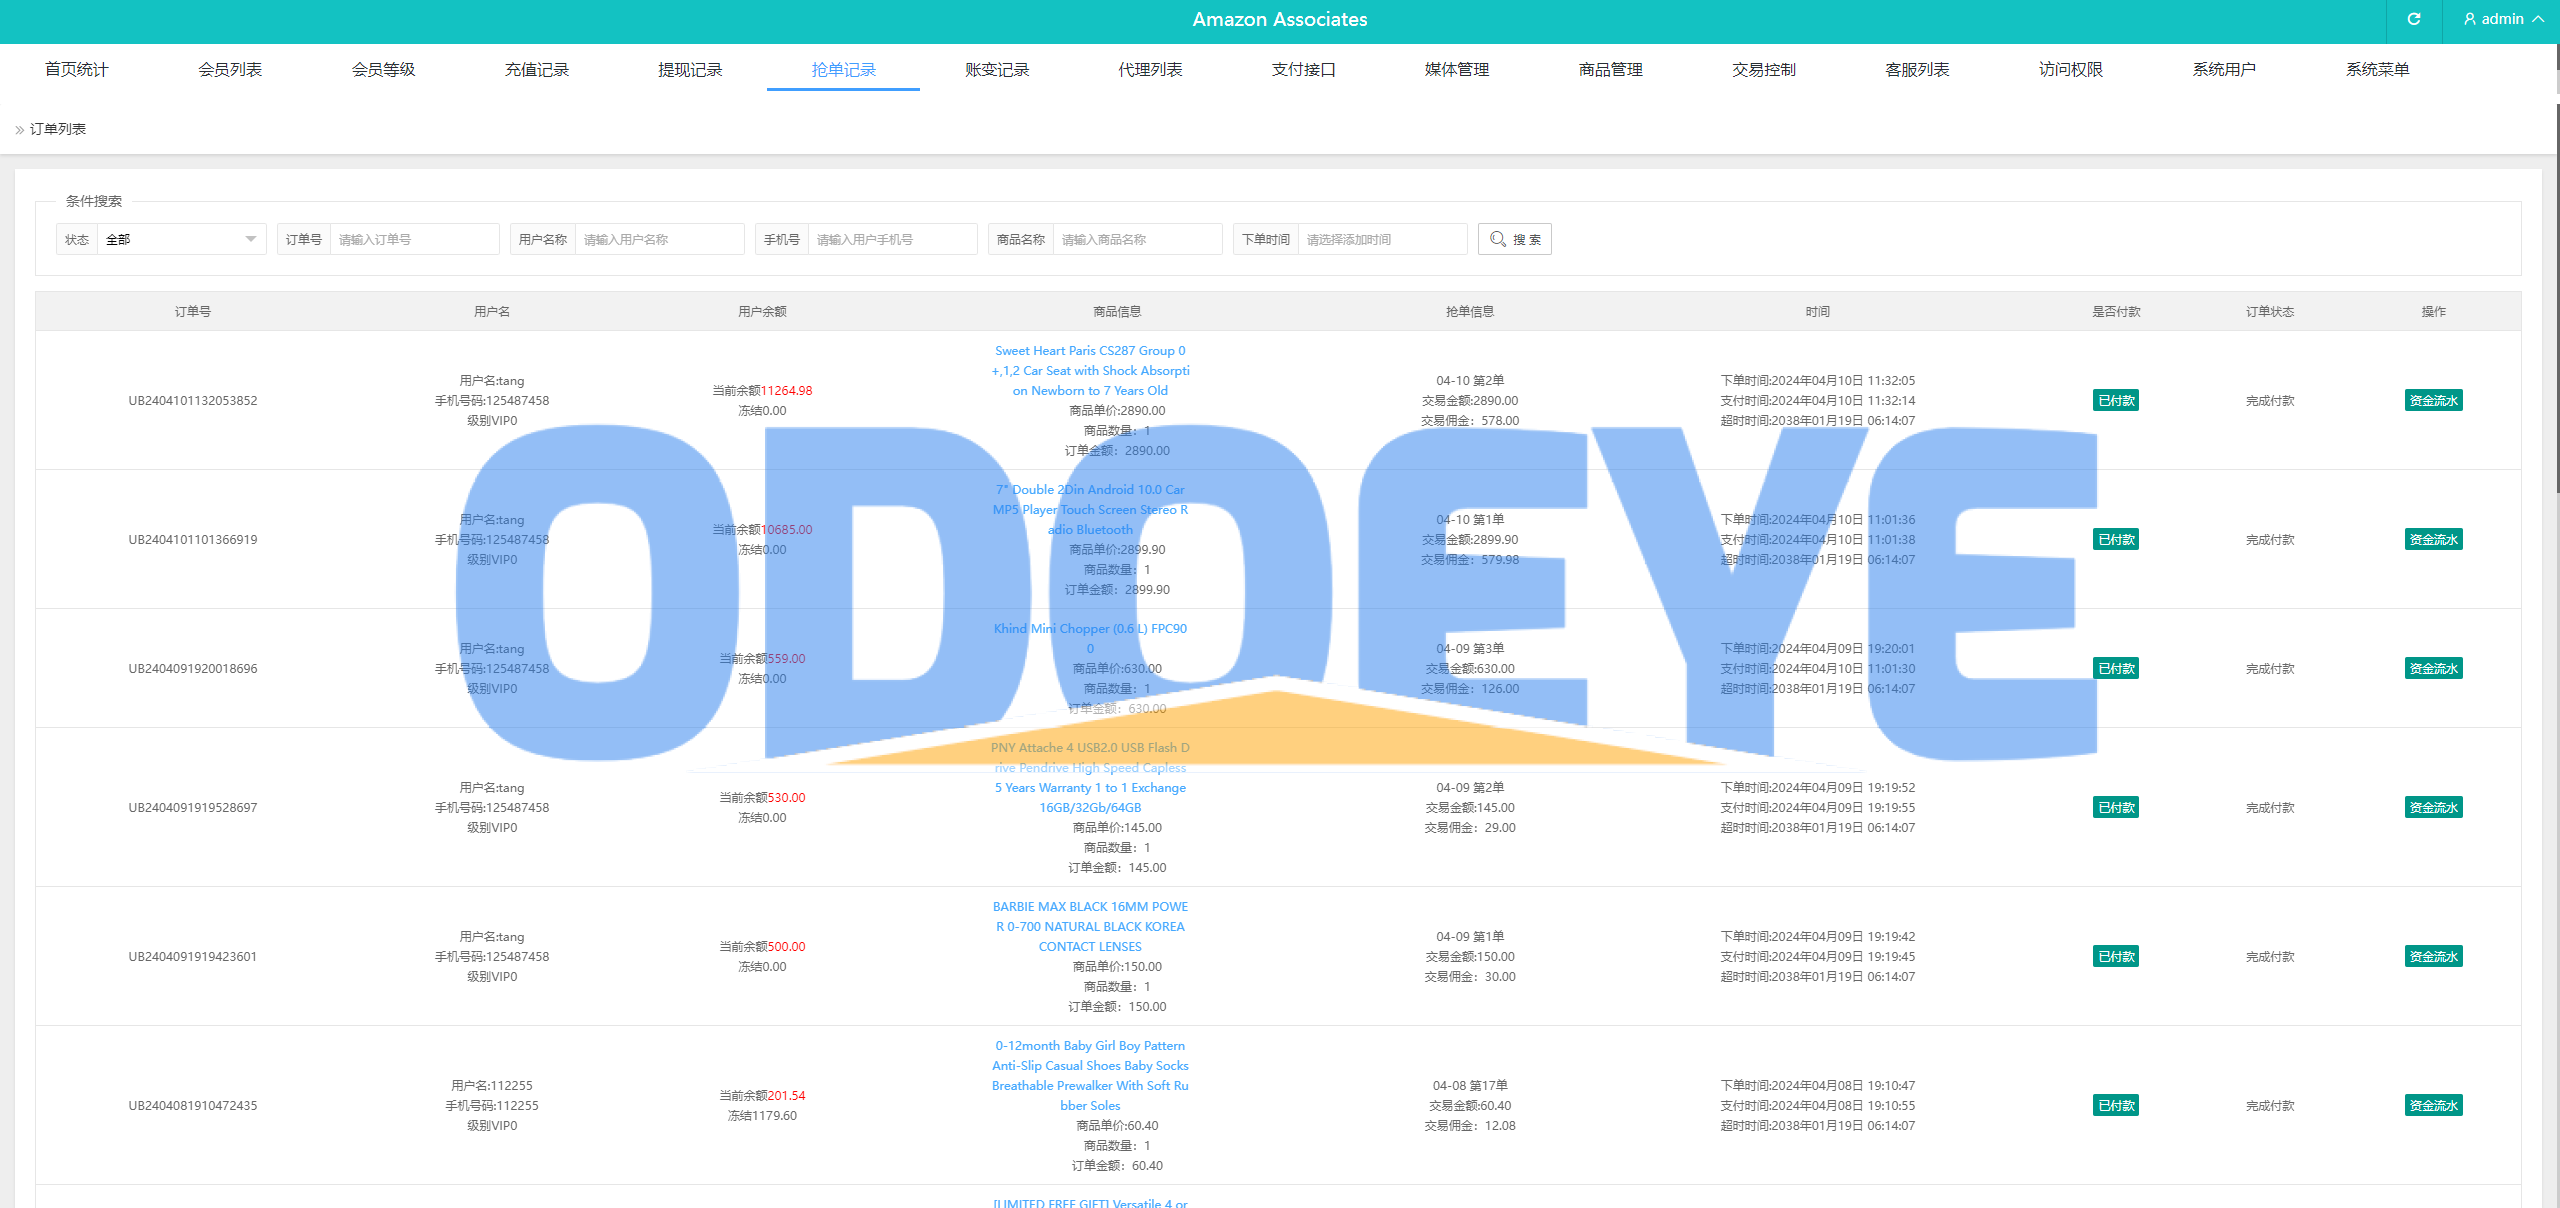The height and width of the screenshot is (1208, 2560).
Task: Go to 媒体管理 tab
Action: [1457, 69]
